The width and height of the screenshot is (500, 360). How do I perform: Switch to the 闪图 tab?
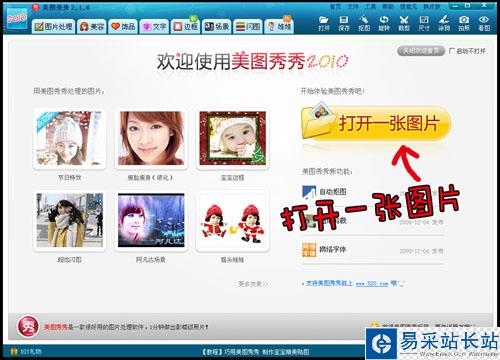pos(248,26)
